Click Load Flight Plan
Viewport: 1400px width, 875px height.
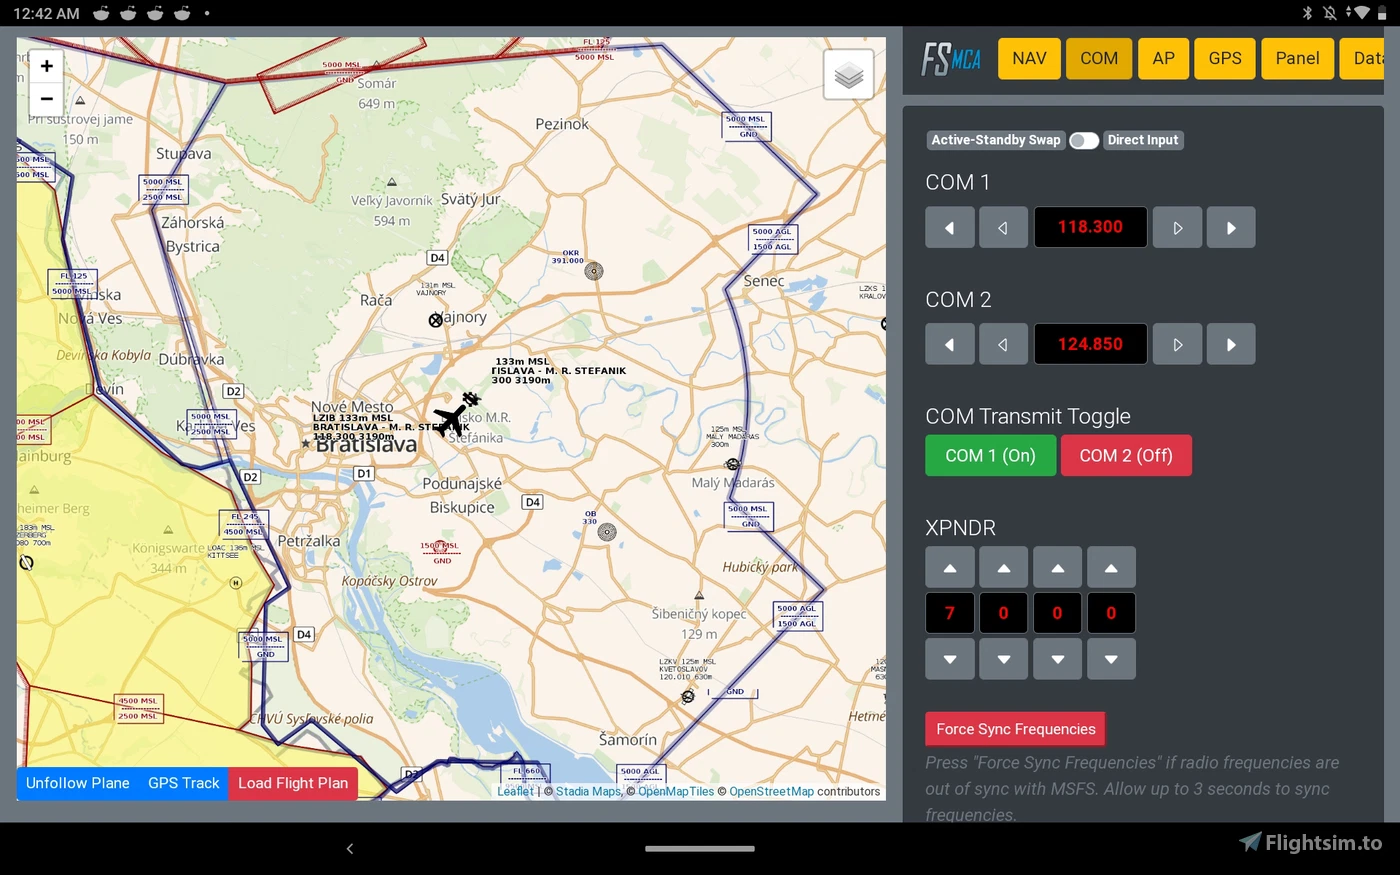(x=292, y=783)
